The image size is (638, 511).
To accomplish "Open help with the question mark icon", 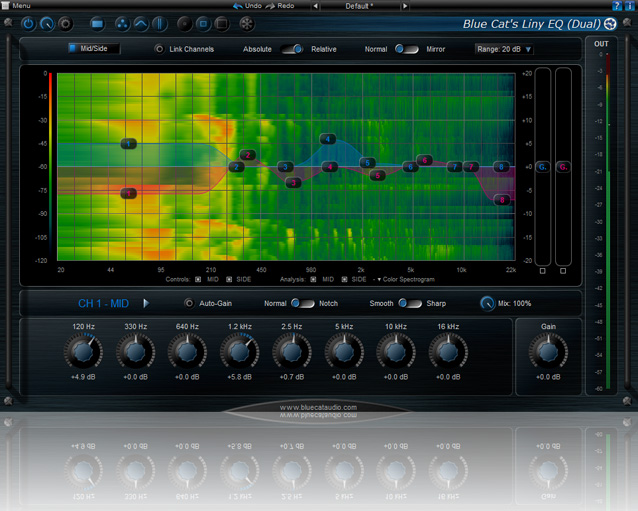I will click(x=617, y=5).
